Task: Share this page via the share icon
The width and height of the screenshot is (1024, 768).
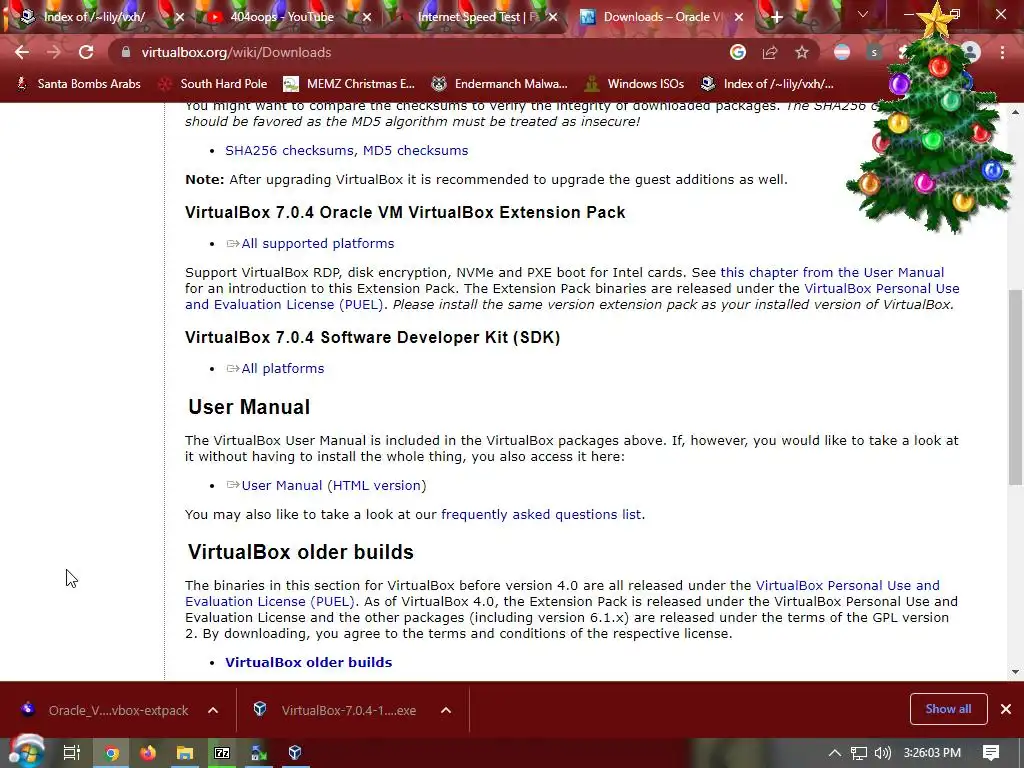Action: (770, 52)
